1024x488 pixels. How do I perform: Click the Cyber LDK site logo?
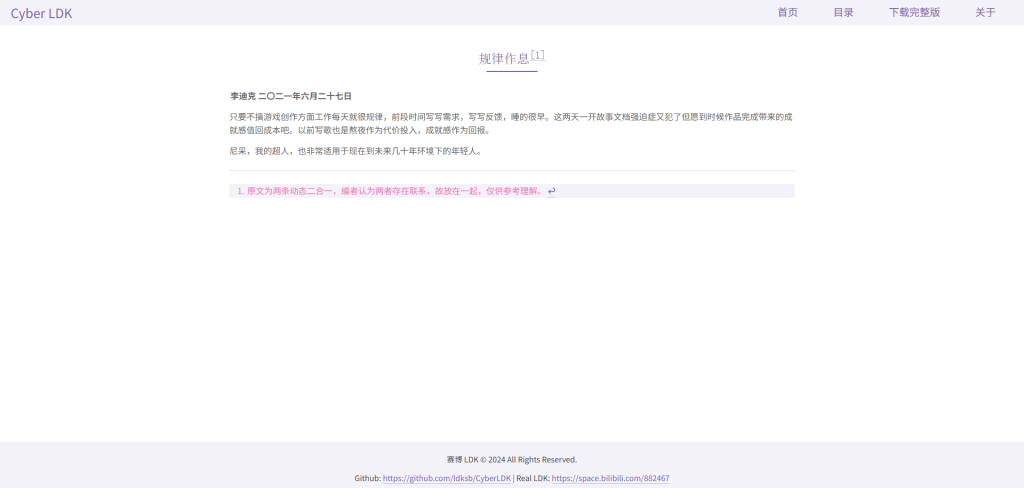pyautogui.click(x=41, y=13)
